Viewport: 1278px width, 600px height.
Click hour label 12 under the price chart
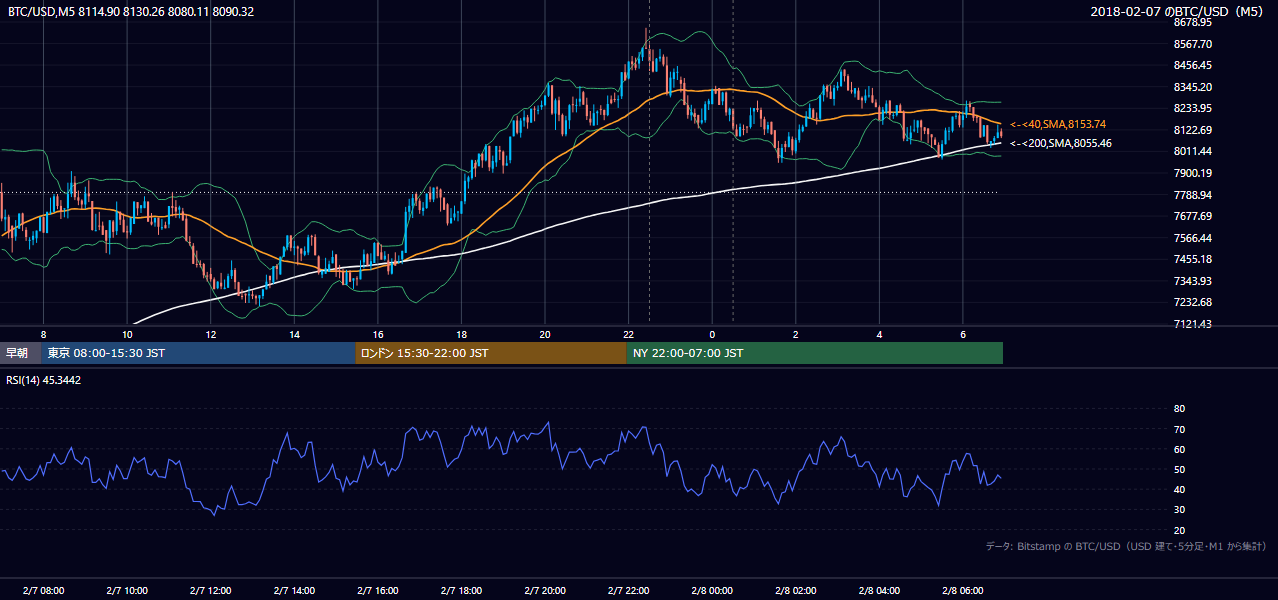coord(211,334)
